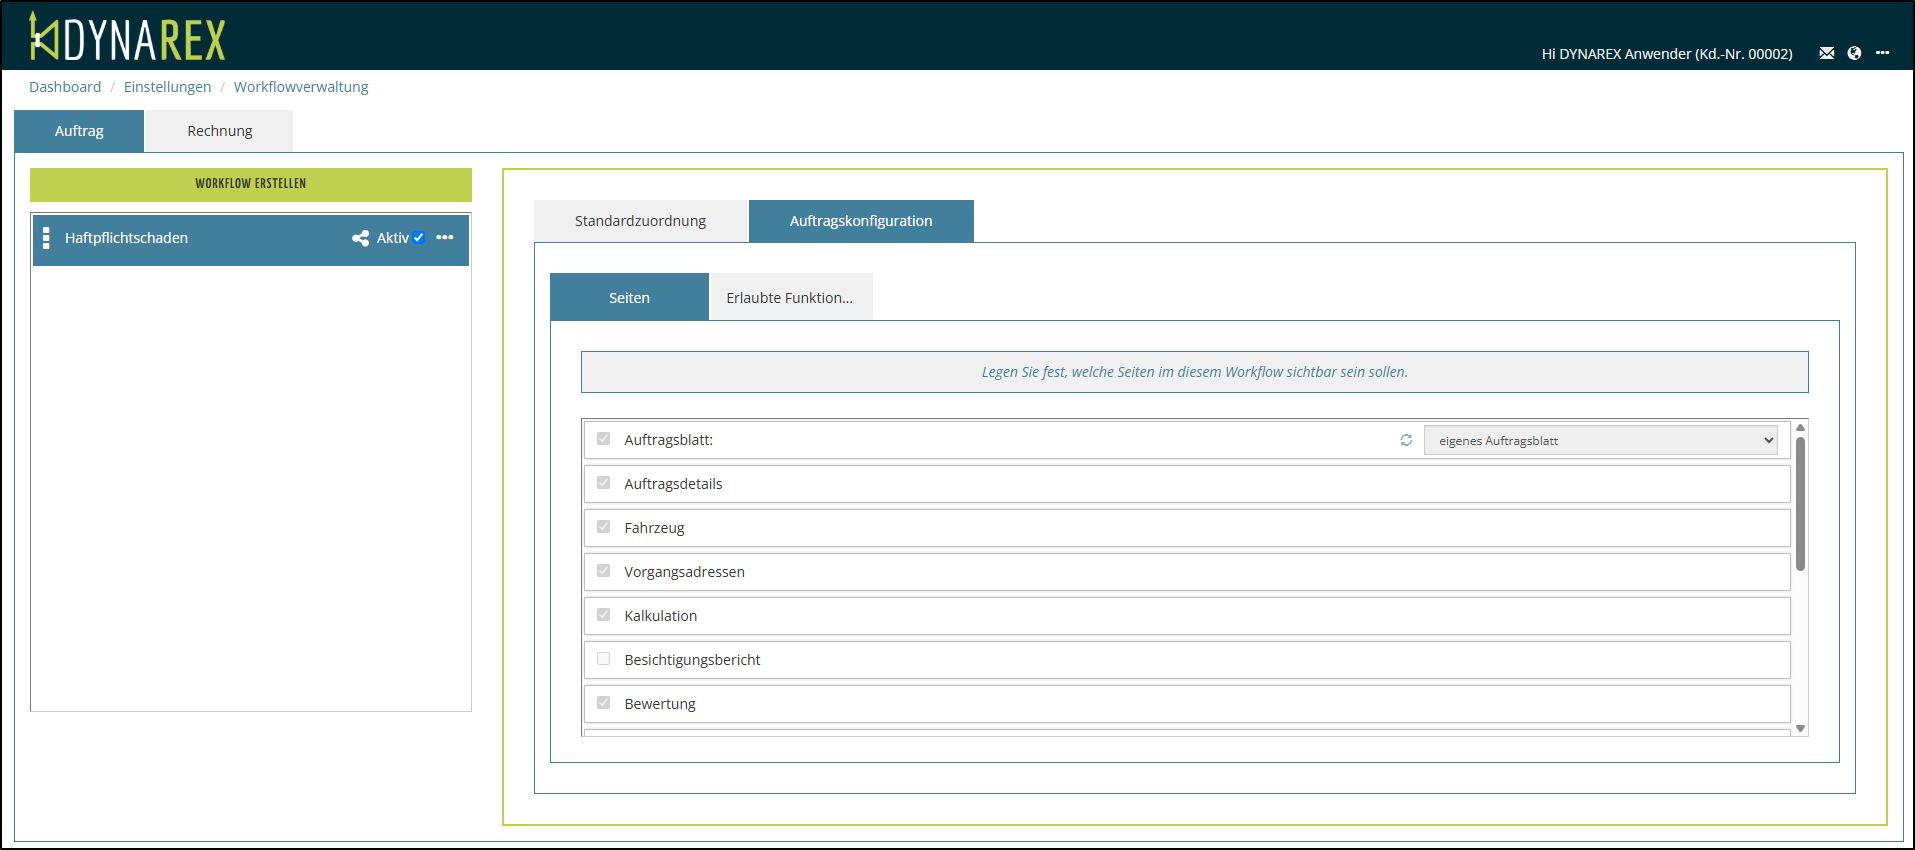Click refresh icon beside Auftragsblatt dropdown
This screenshot has width=1915, height=850.
(x=1406, y=440)
